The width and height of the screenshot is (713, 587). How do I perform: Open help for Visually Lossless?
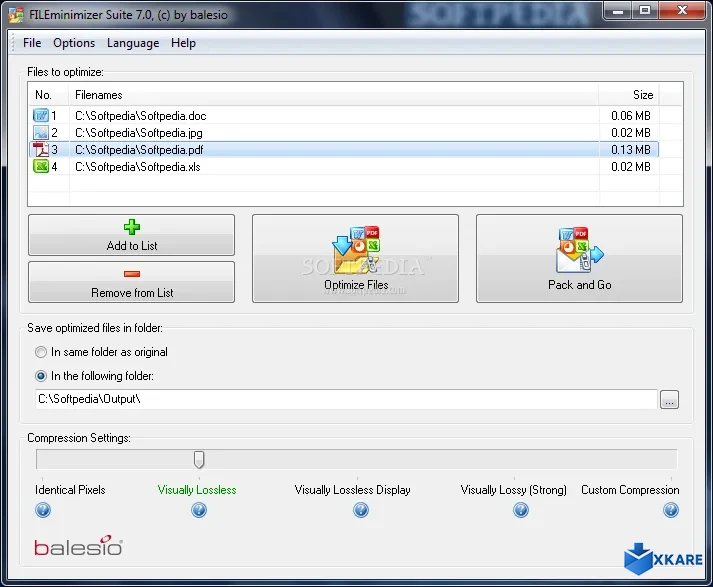pos(199,510)
